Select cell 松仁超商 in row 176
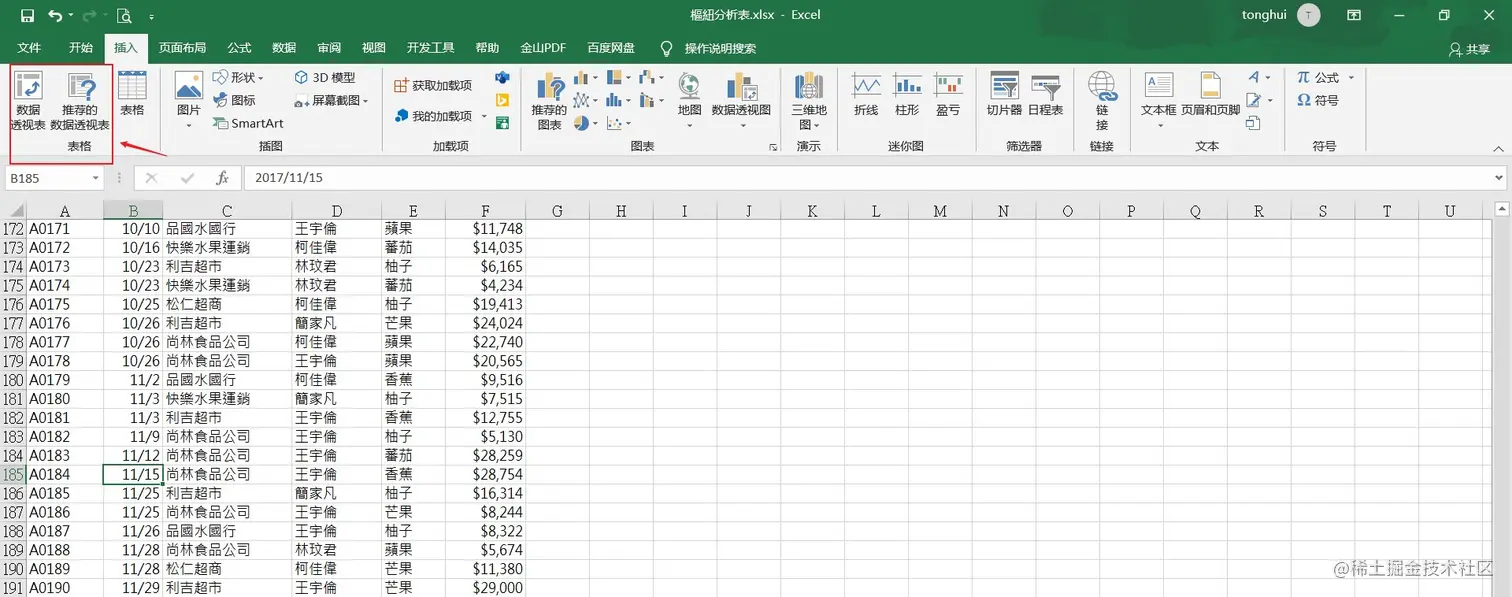Image resolution: width=1512 pixels, height=597 pixels. coord(228,304)
